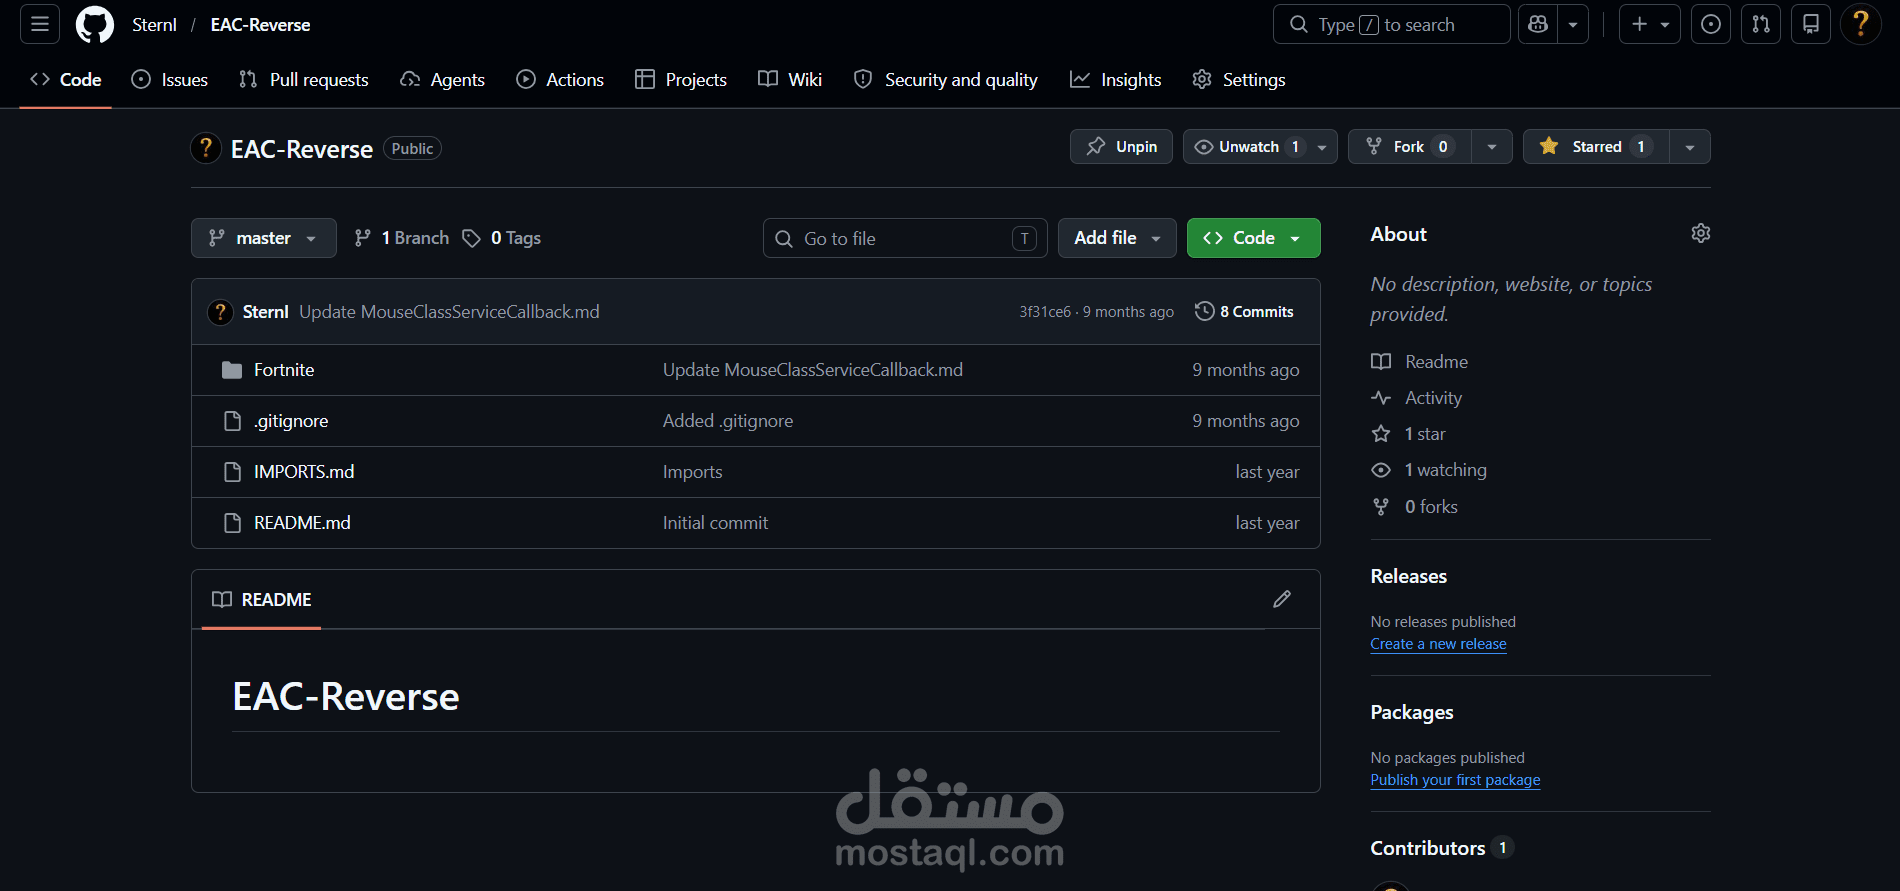Screen dimensions: 1900x891
Task: Click the search field Type / to search
Action: 1391,24
